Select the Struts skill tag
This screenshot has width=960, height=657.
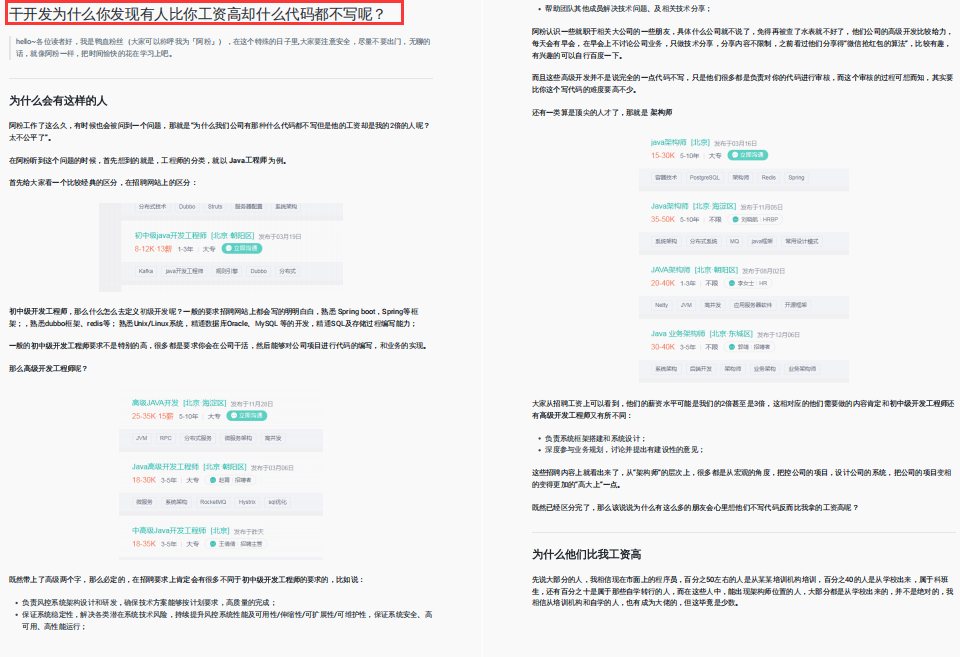point(215,207)
